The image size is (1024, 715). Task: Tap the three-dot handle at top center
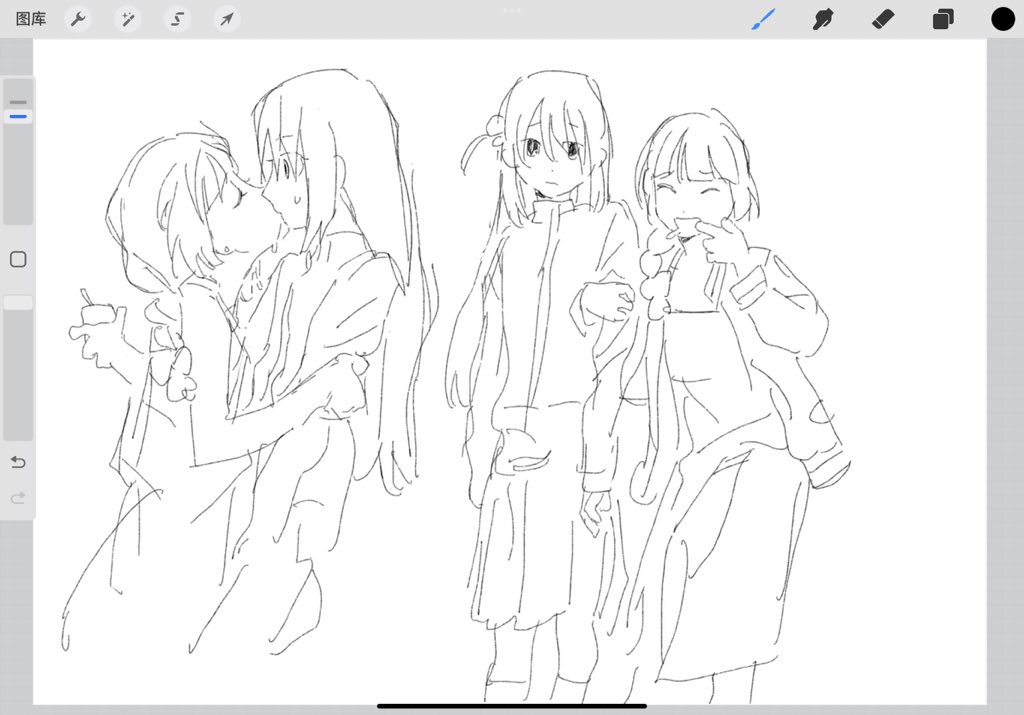pyautogui.click(x=512, y=10)
